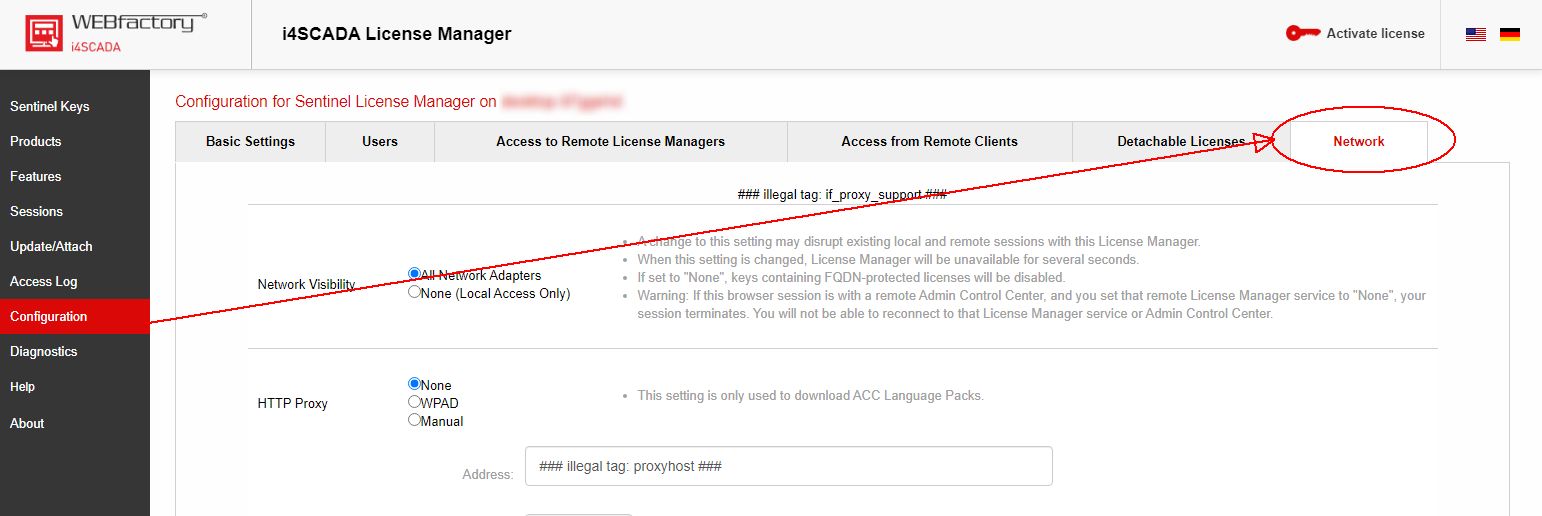Set HTTP Proxy to WPAD
1542x516 pixels.
(x=414, y=402)
